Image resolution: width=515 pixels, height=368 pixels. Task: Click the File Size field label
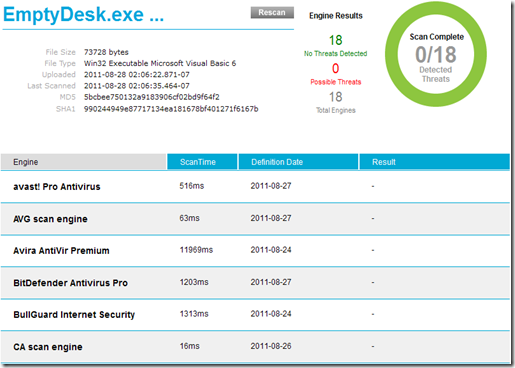(x=60, y=52)
